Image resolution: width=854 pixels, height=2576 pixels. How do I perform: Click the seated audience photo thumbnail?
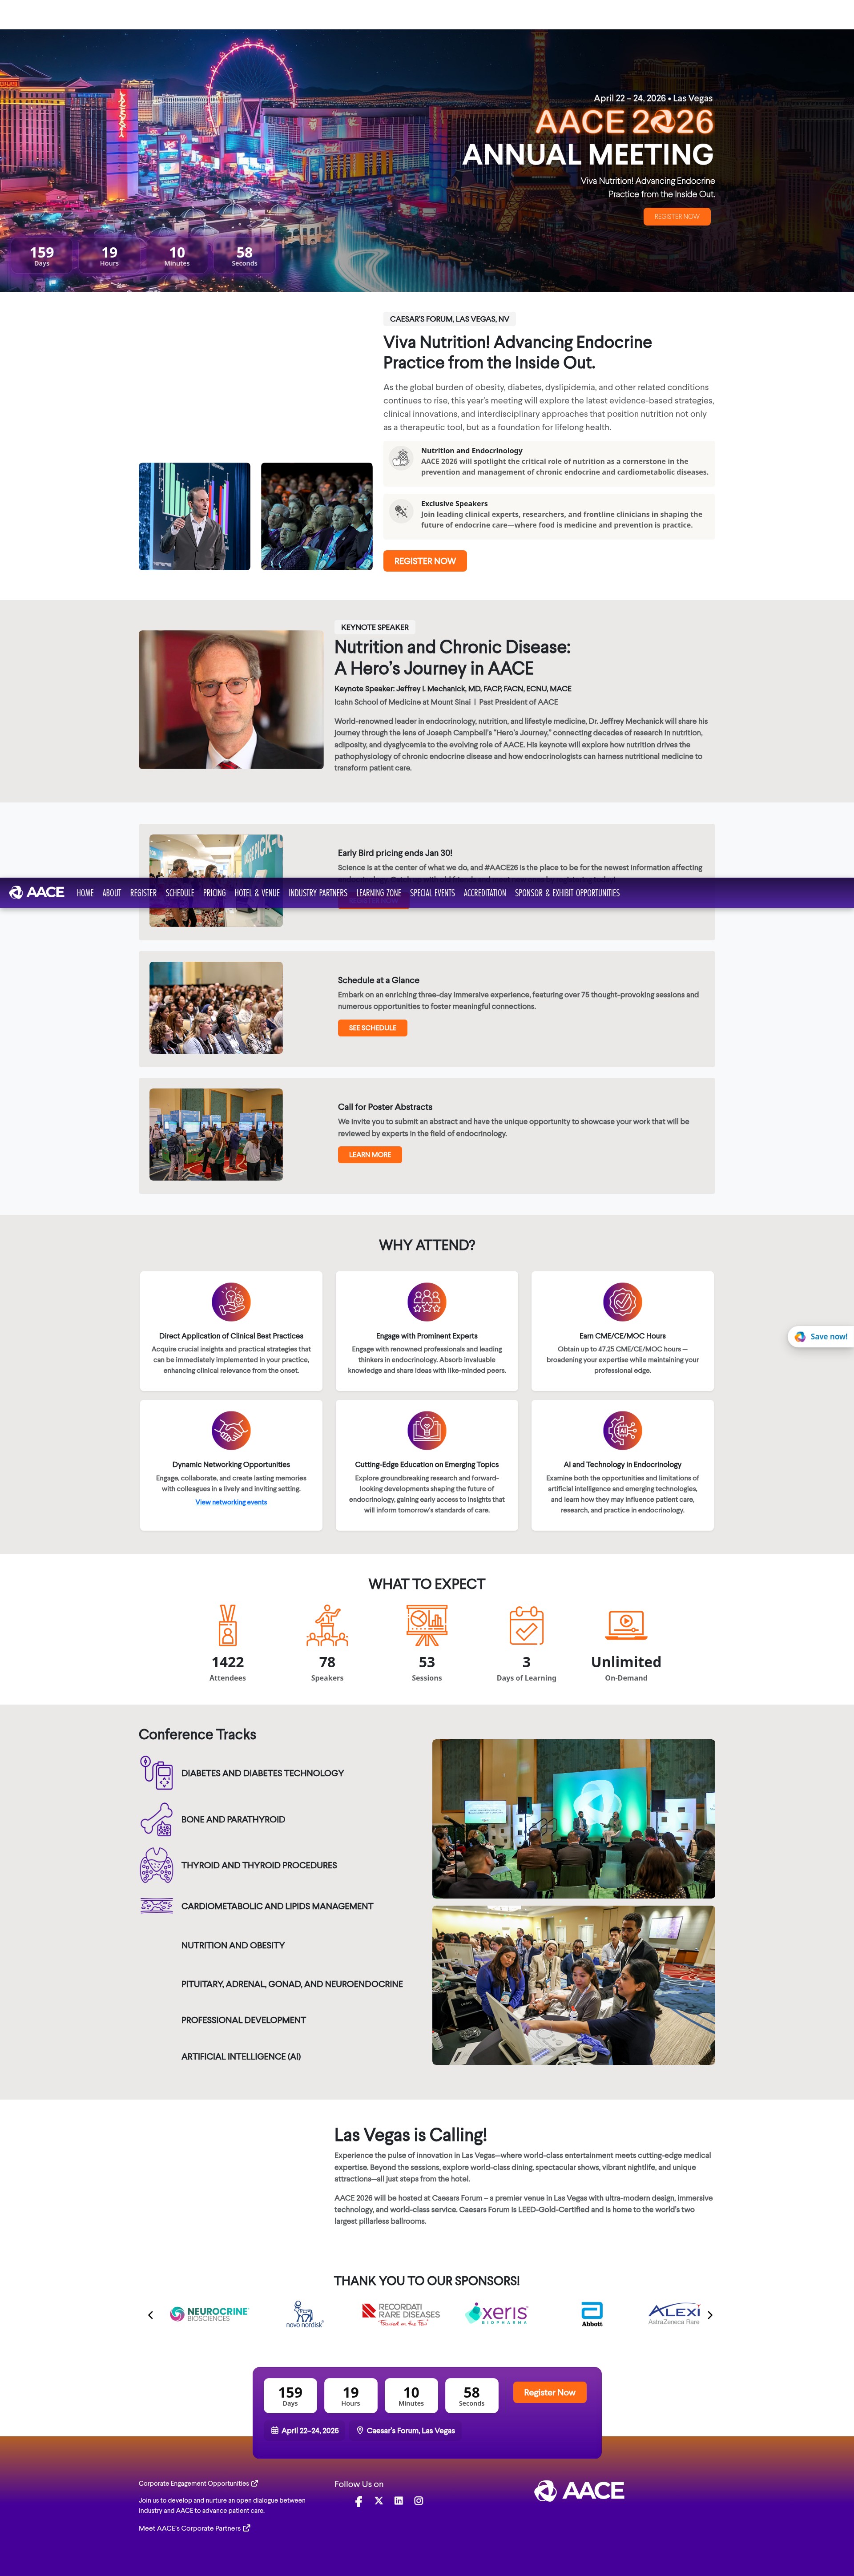317,516
